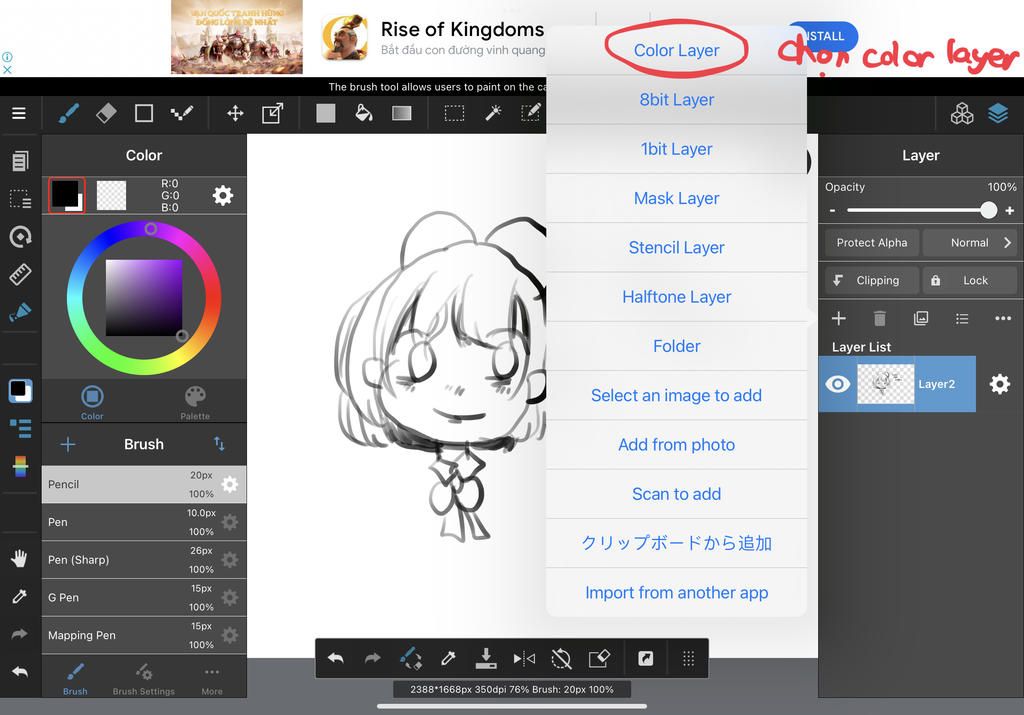Select the Hand pan tool
Viewport: 1024px width, 715px height.
[20, 558]
